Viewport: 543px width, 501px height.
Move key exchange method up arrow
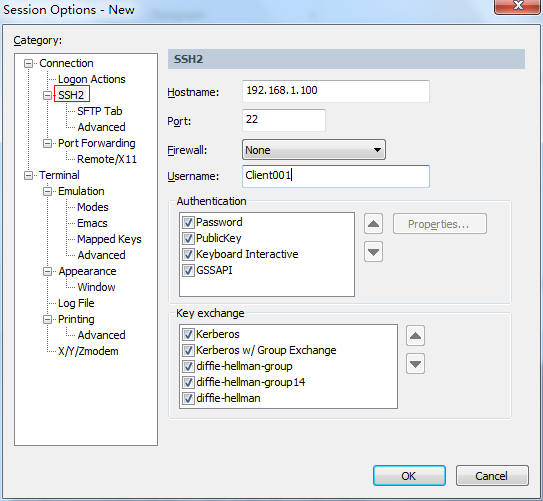pyautogui.click(x=415, y=336)
